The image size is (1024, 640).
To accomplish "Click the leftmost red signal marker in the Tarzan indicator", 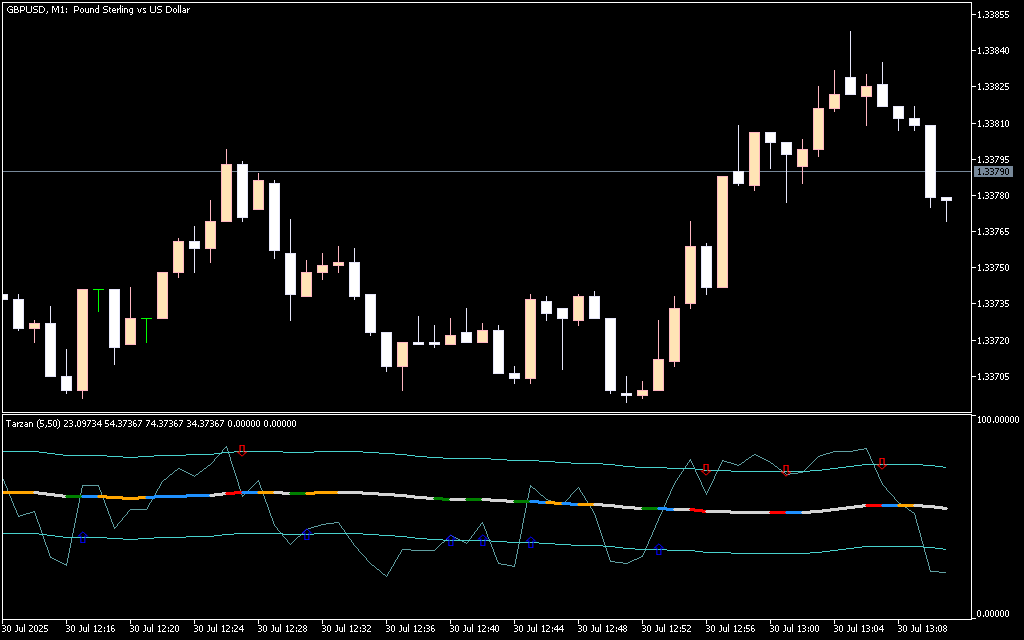I will coord(242,450).
